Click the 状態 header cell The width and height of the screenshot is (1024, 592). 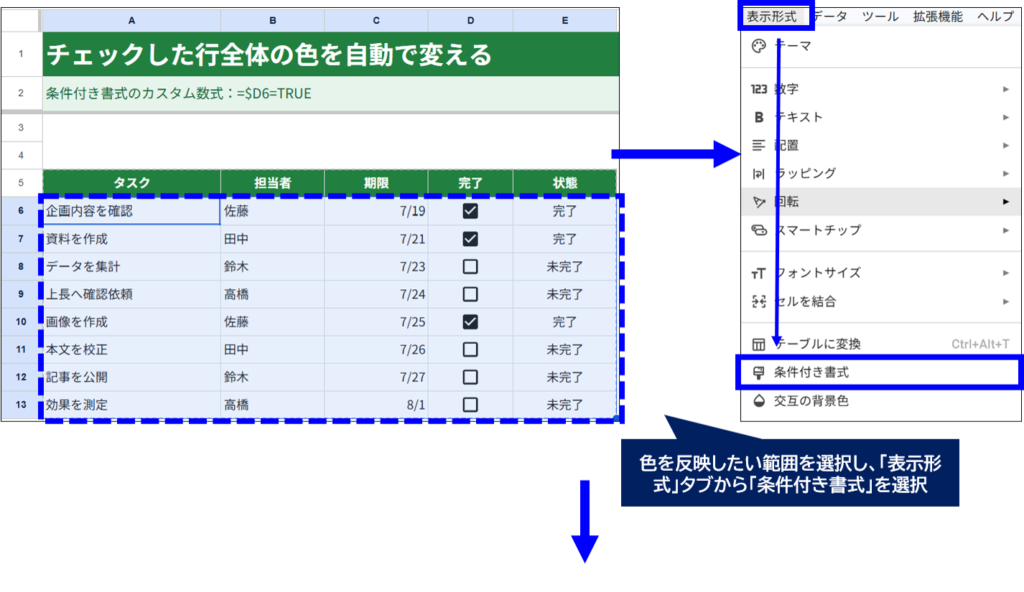coord(565,183)
